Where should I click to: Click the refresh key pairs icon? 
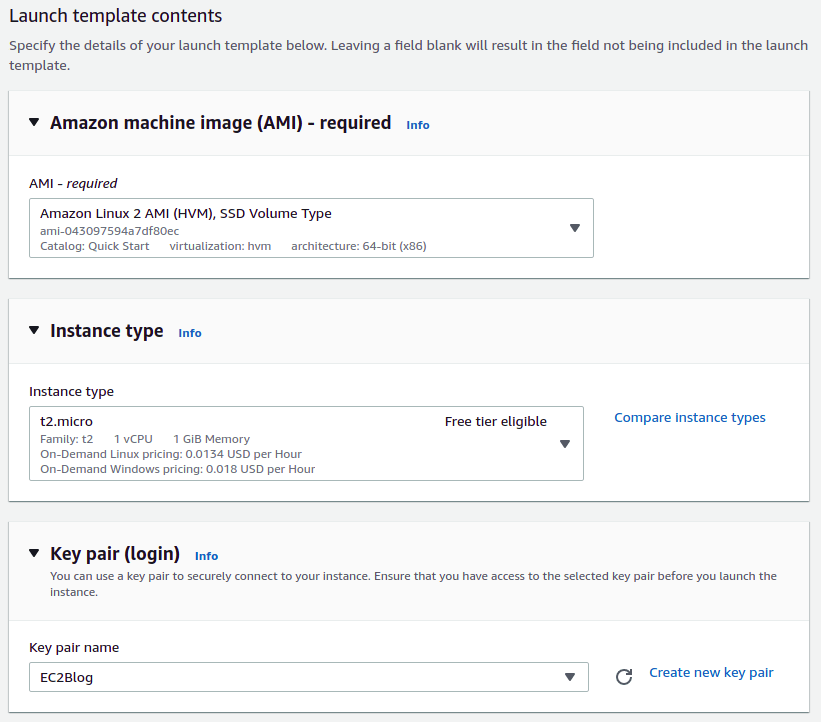[624, 677]
